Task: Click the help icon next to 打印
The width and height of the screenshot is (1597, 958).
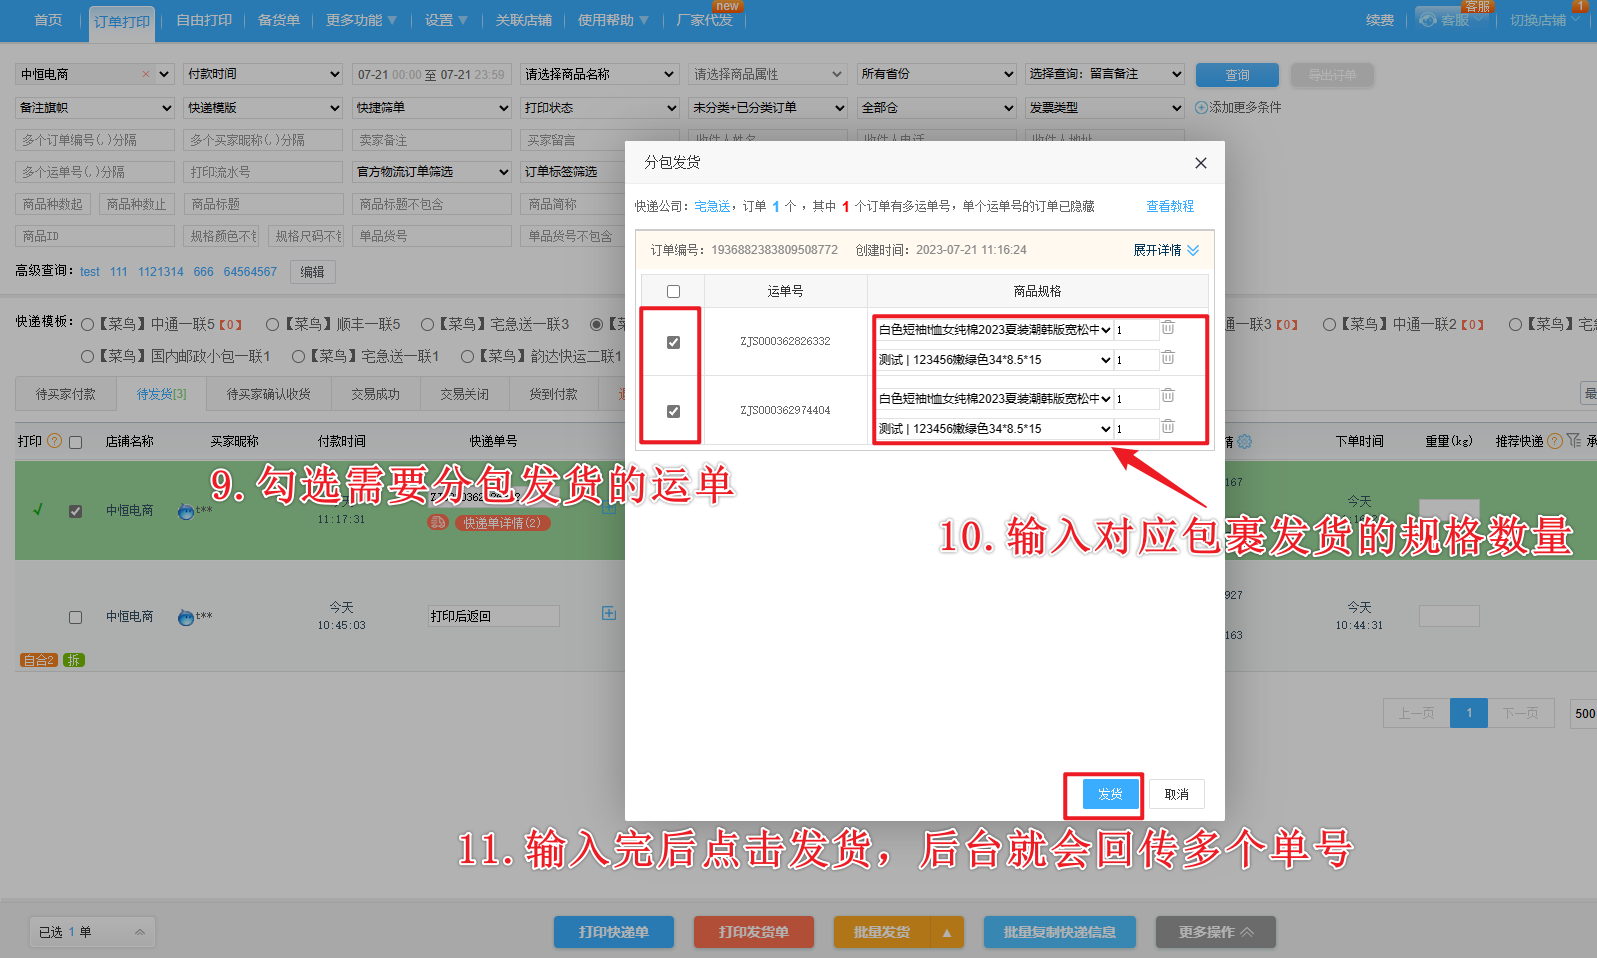Action: click(x=55, y=441)
